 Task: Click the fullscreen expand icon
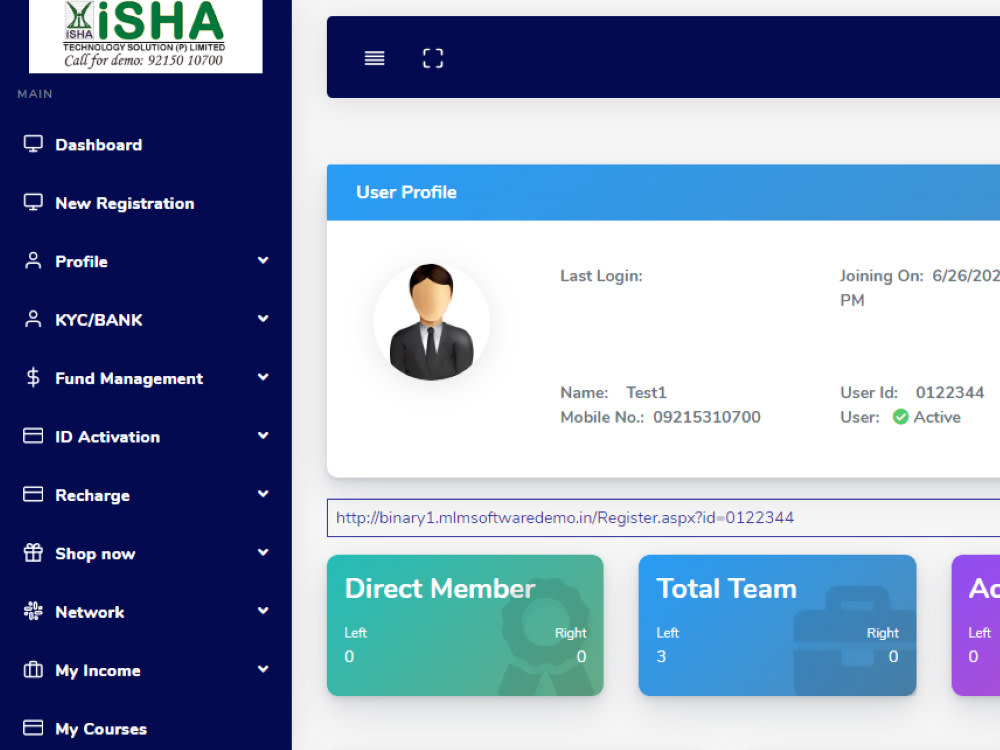click(433, 58)
